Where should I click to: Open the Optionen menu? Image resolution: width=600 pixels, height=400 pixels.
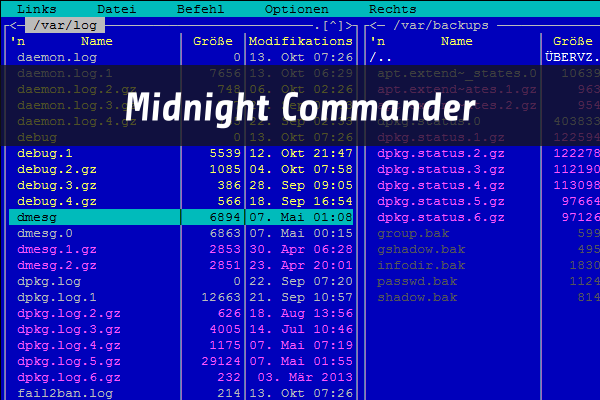(297, 9)
